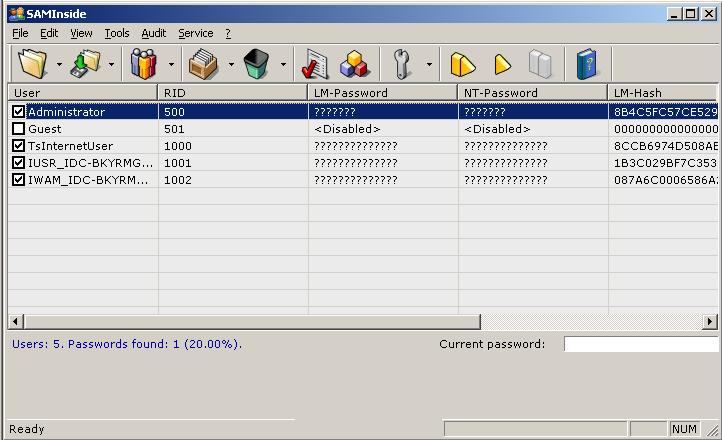Viewport: 722px width, 440px height.
Task: Open the Audit menu
Action: pyautogui.click(x=153, y=33)
